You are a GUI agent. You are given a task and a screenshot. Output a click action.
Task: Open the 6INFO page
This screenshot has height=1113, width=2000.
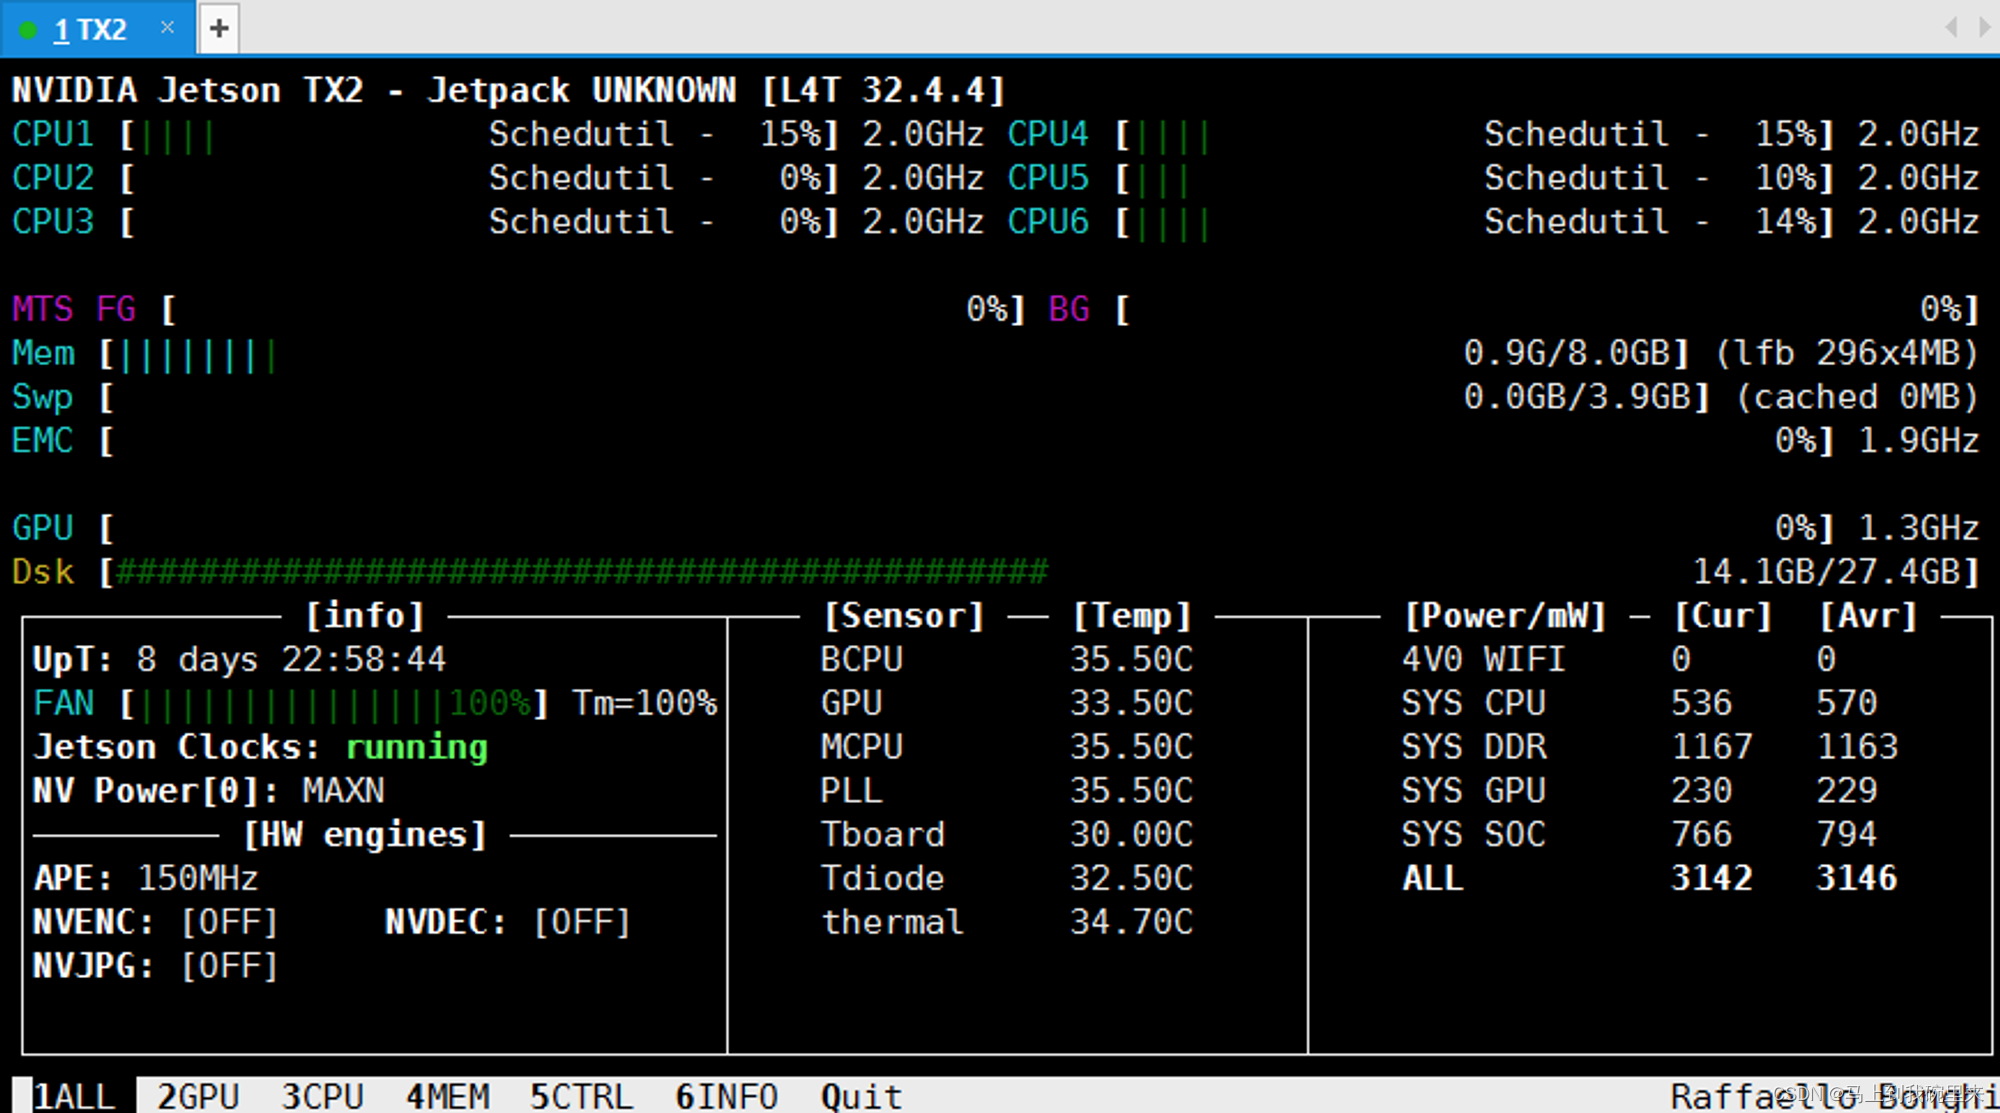tap(726, 1096)
